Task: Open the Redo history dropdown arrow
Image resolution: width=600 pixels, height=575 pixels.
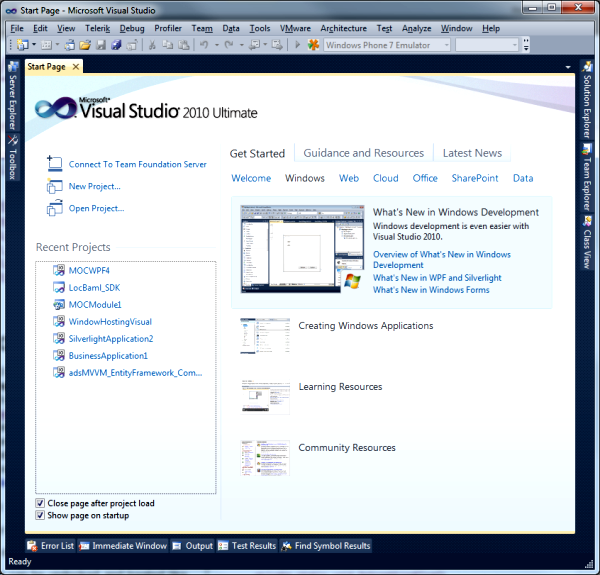Action: tap(241, 45)
